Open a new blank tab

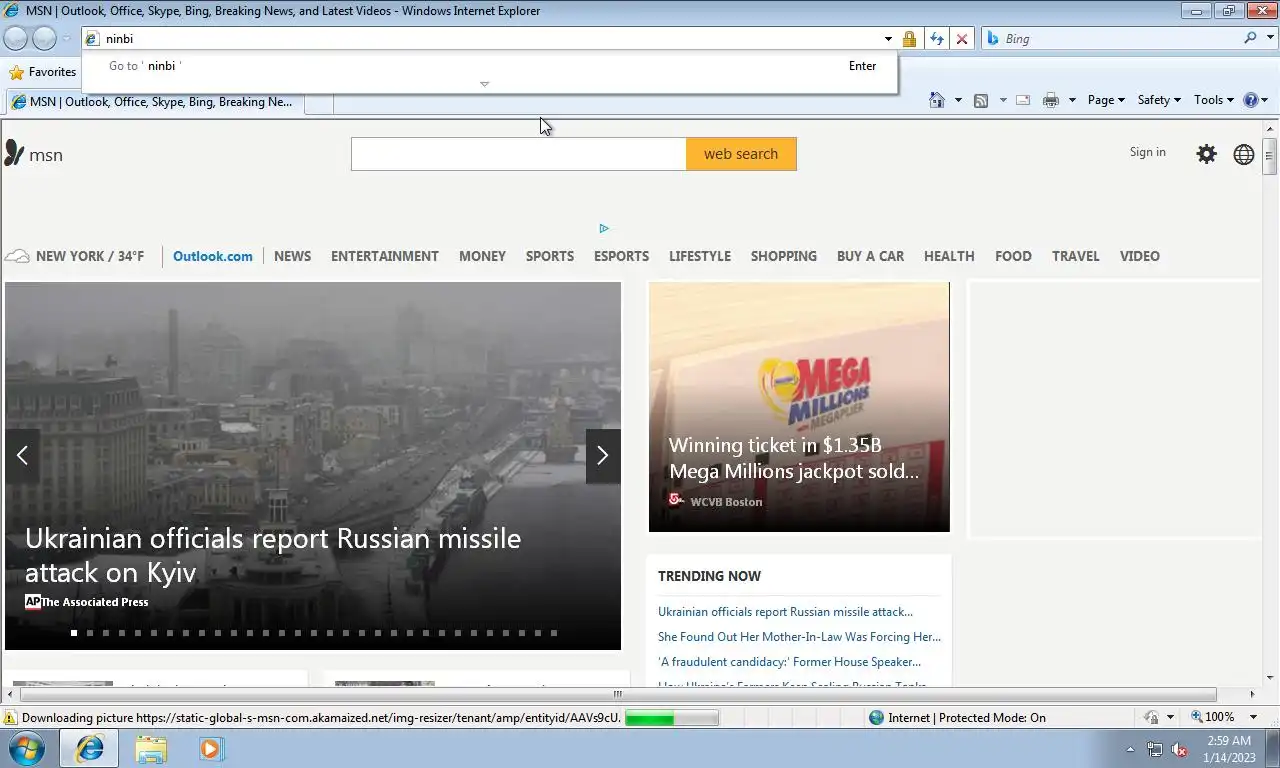point(319,102)
